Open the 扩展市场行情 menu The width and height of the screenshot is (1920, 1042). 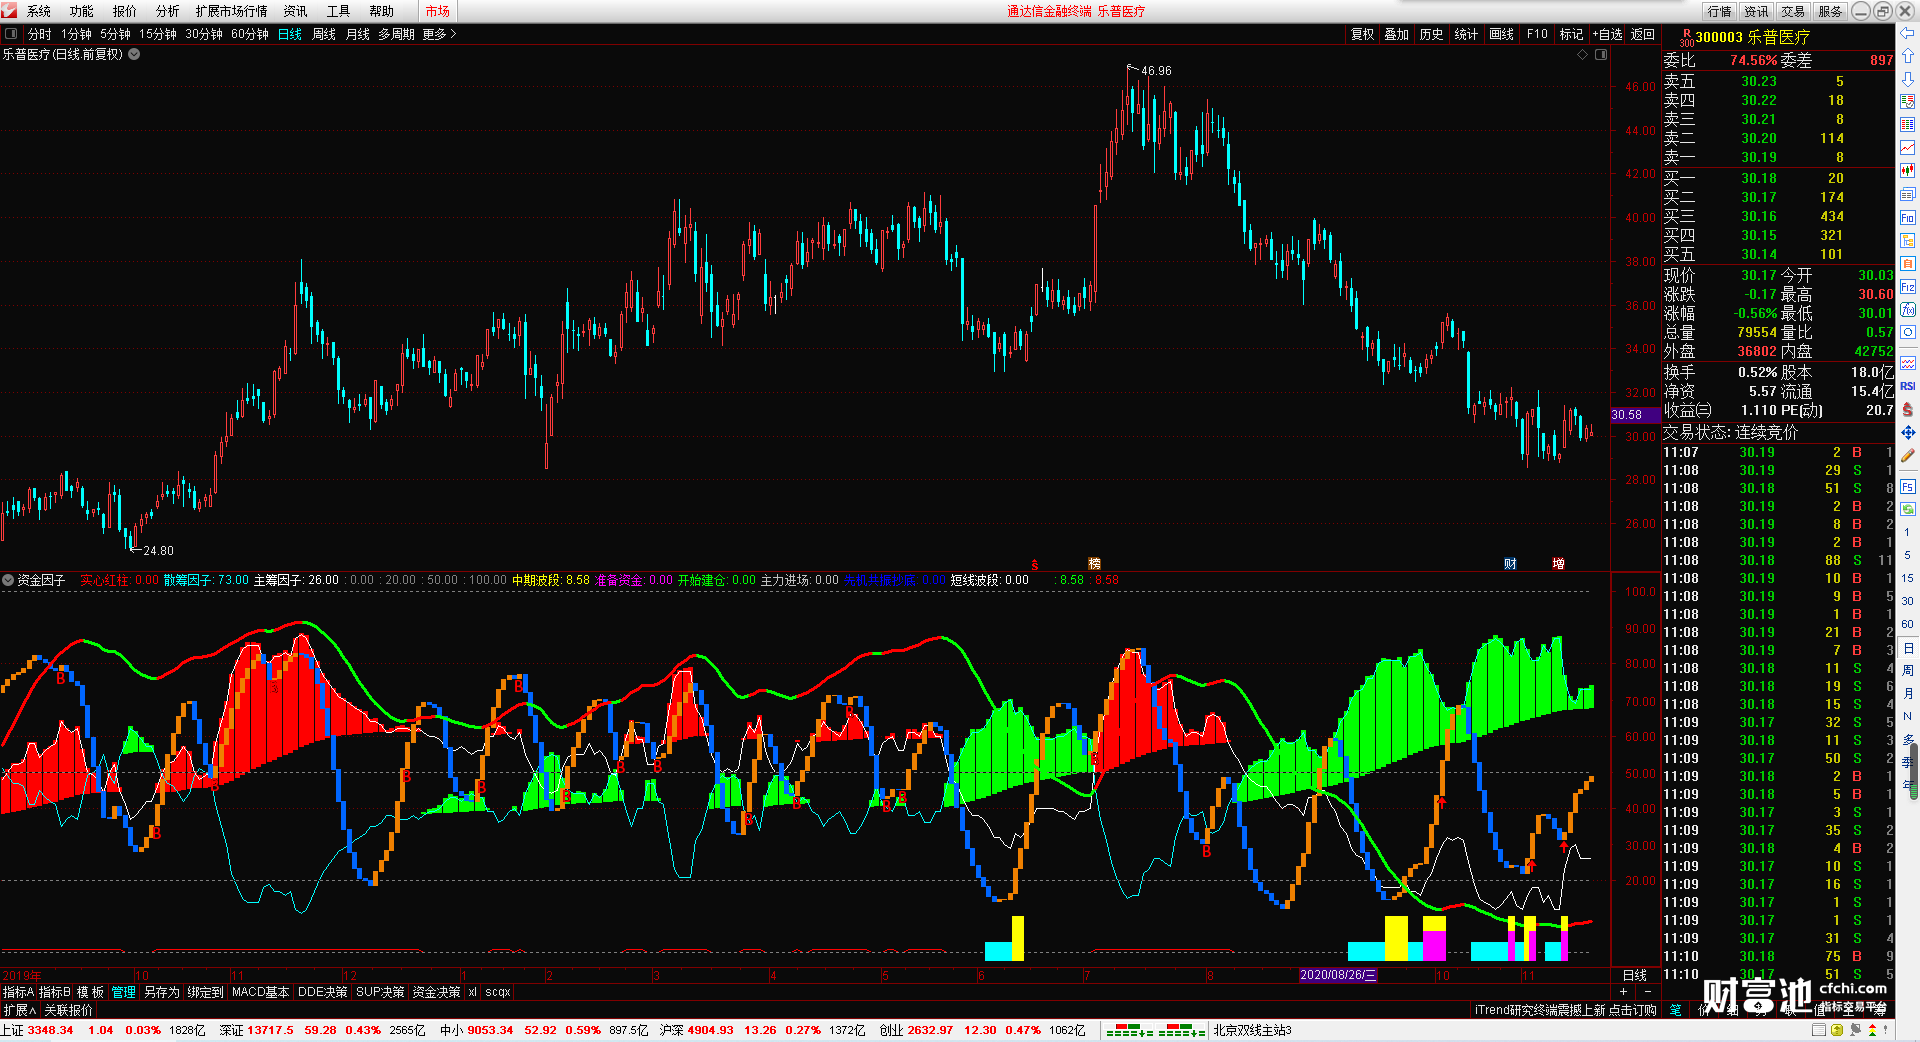click(x=231, y=11)
